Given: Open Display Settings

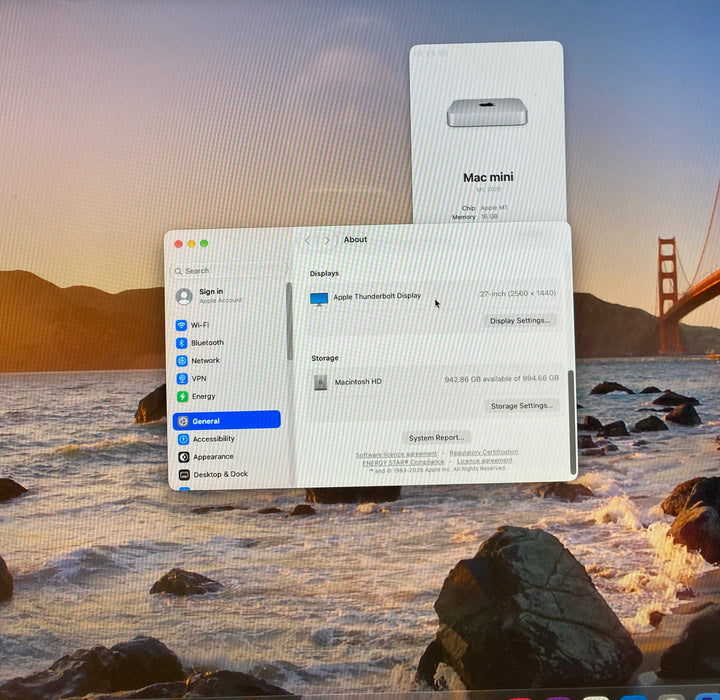Looking at the screenshot, I should 520,321.
